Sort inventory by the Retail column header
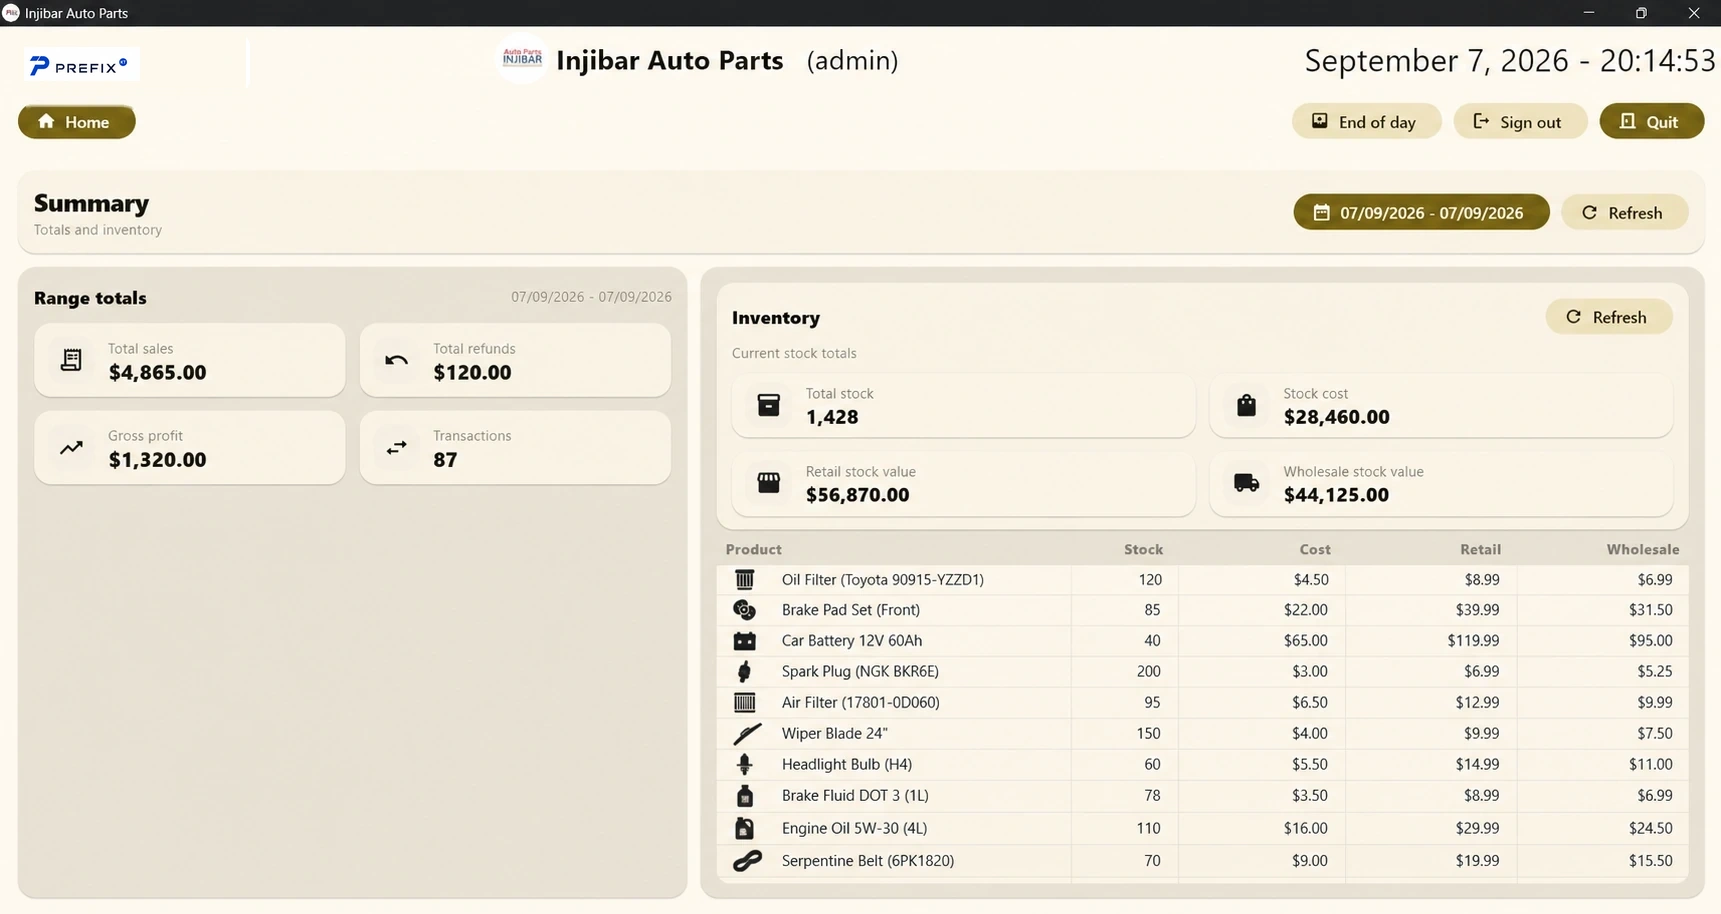Screen dimensions: 1721x914 coord(1480,550)
